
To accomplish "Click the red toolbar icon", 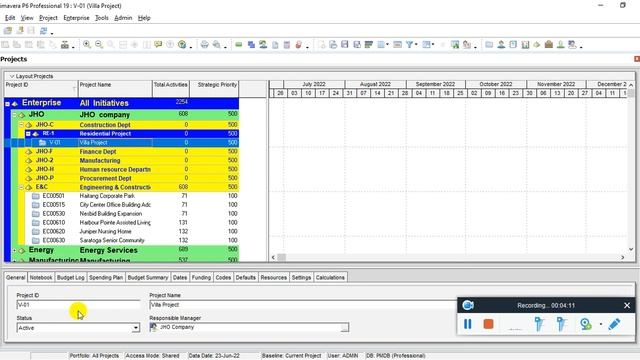I will tap(298, 44).
